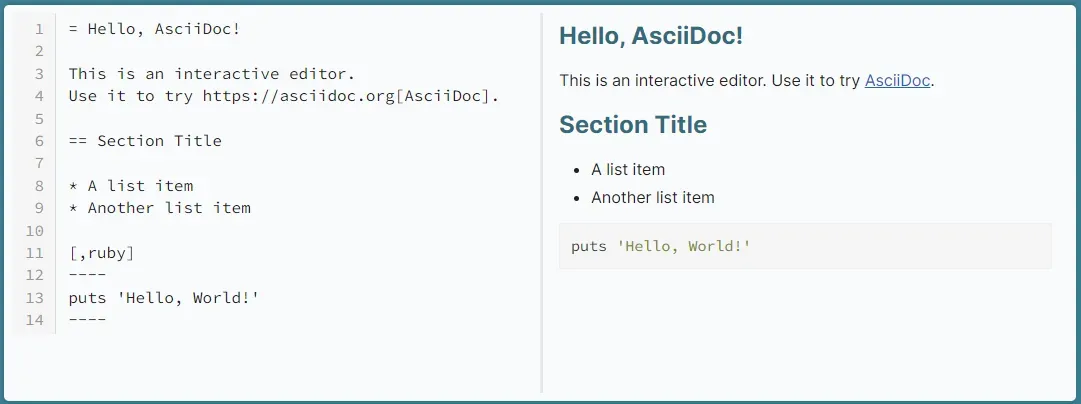Click the divider between editor and preview
This screenshot has width=1081, height=404.
click(542, 203)
